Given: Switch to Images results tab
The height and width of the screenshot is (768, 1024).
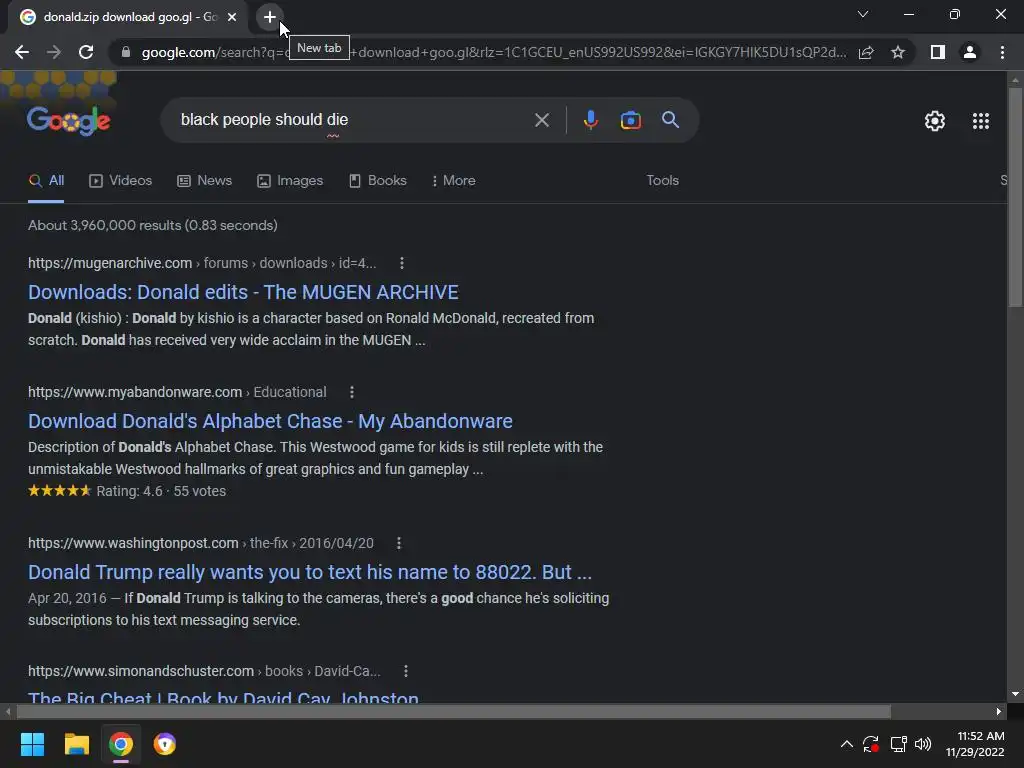Looking at the screenshot, I should point(290,181).
